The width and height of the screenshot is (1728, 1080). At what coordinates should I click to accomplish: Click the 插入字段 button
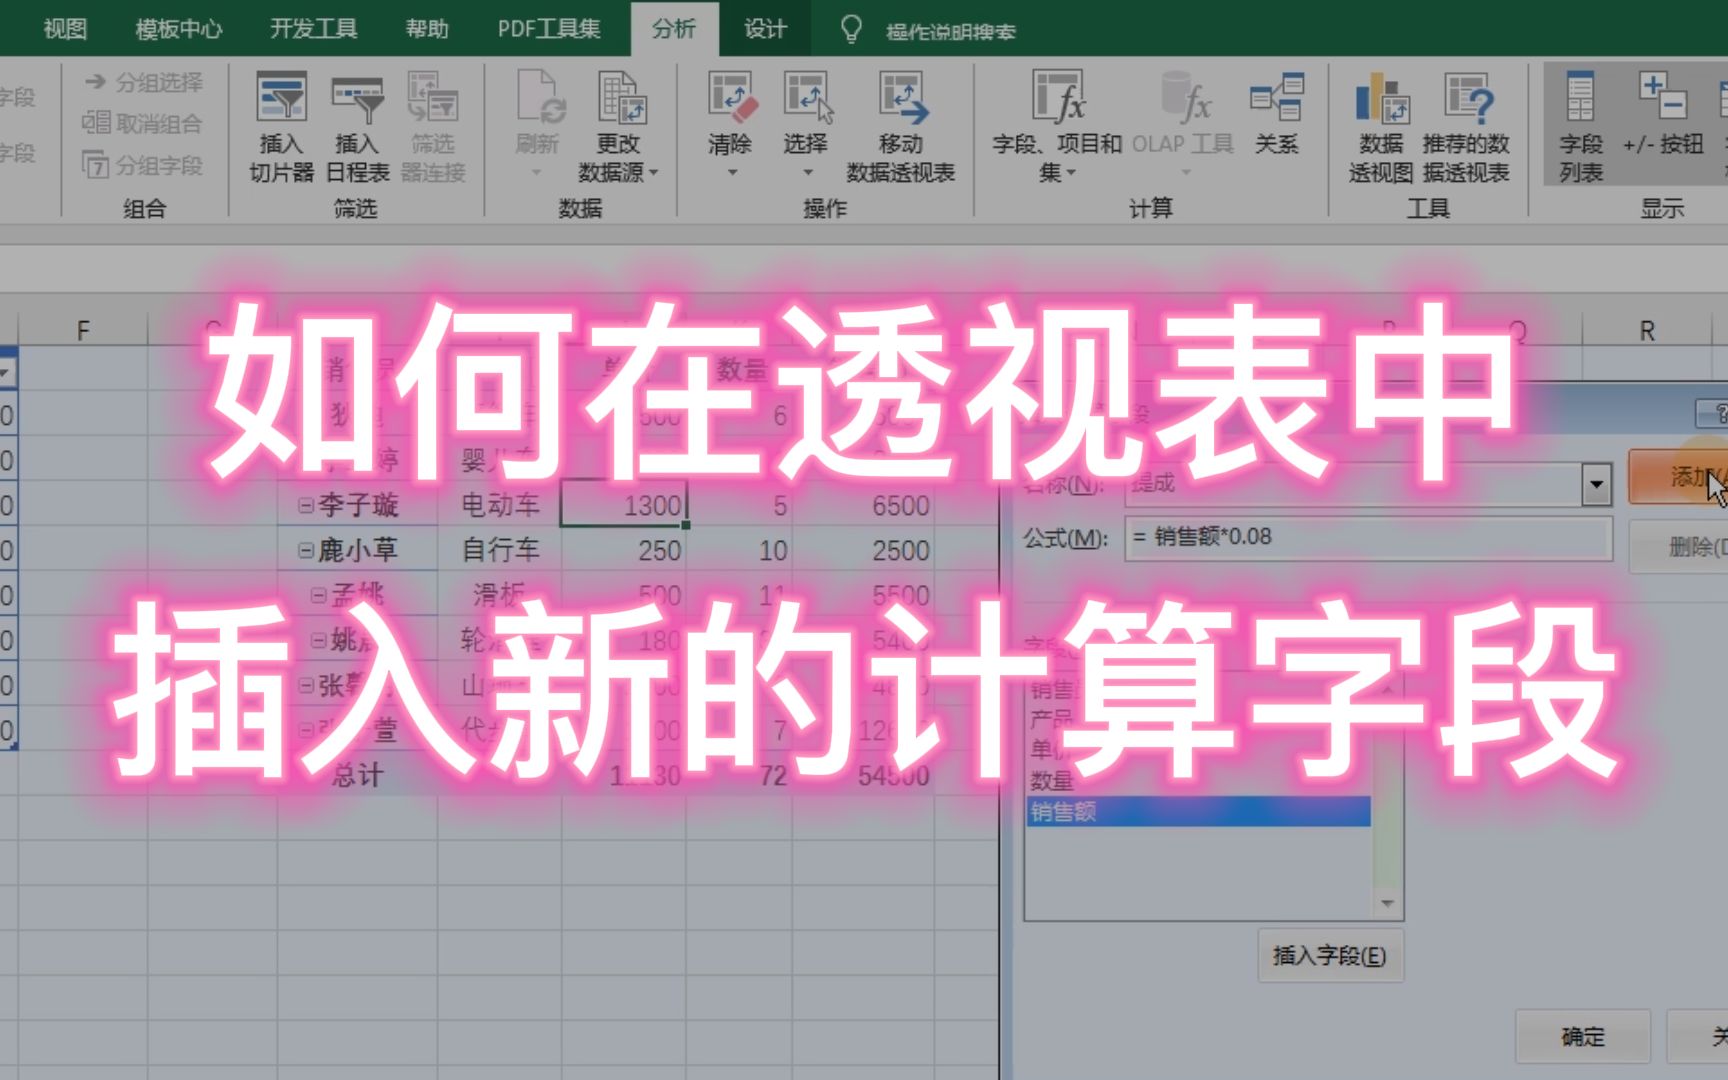[1330, 955]
